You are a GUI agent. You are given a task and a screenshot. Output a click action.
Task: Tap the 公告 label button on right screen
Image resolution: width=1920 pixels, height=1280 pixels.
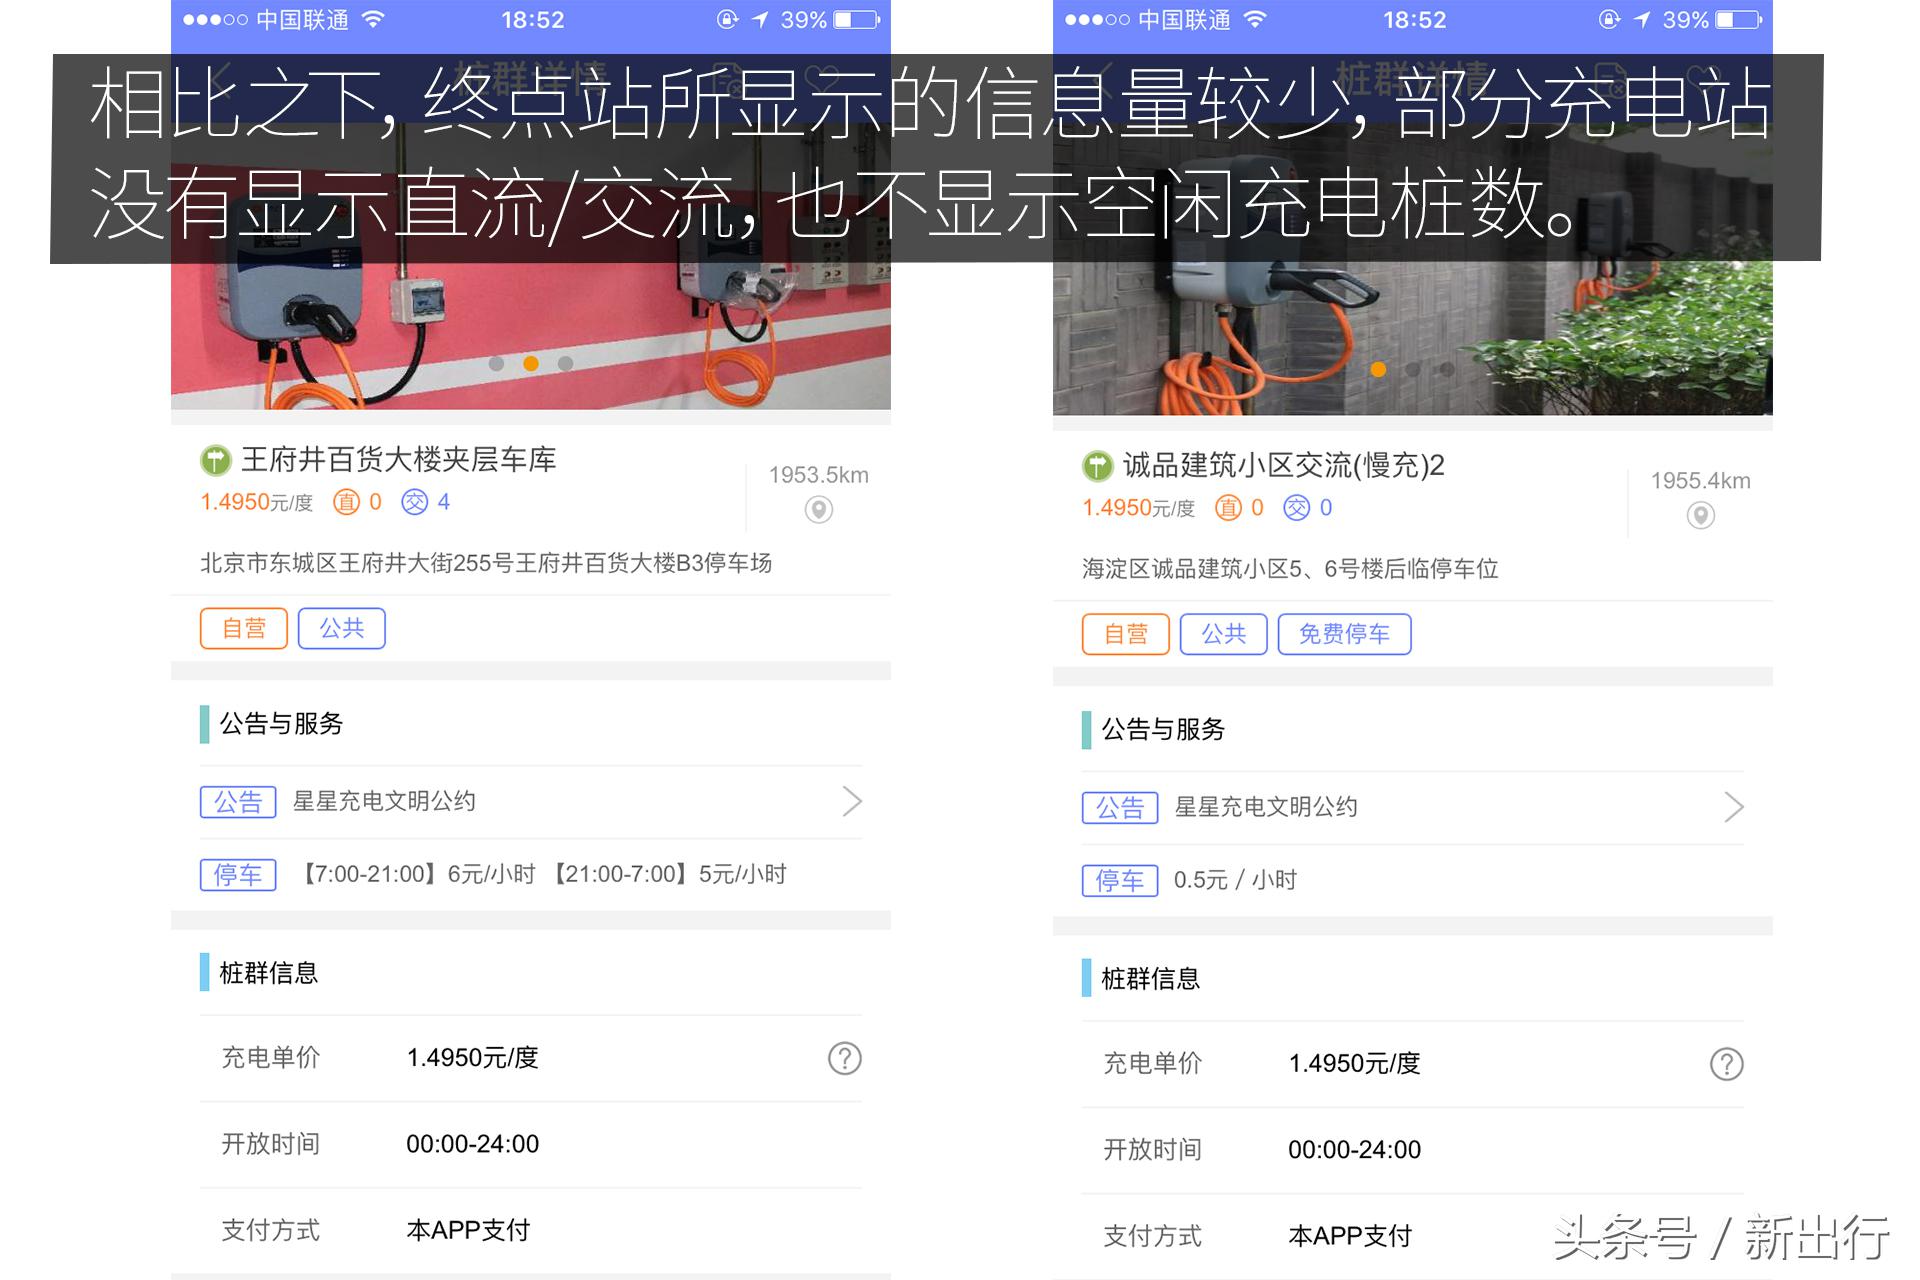1120,807
